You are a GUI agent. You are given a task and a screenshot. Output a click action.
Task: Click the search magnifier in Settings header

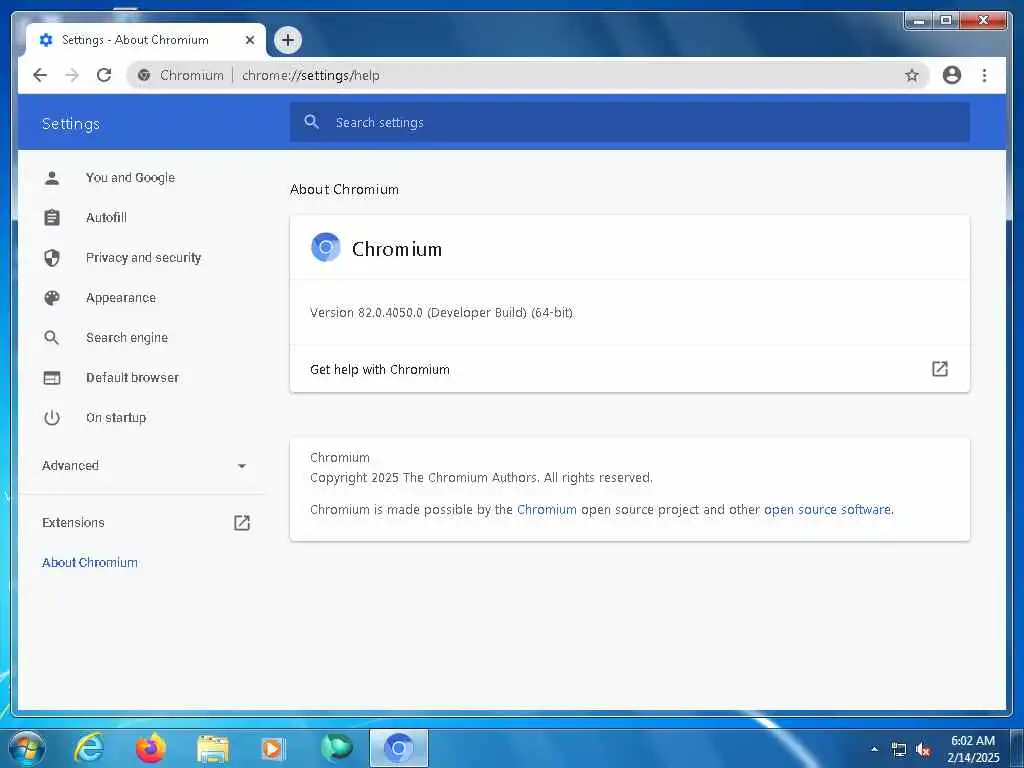(x=312, y=122)
